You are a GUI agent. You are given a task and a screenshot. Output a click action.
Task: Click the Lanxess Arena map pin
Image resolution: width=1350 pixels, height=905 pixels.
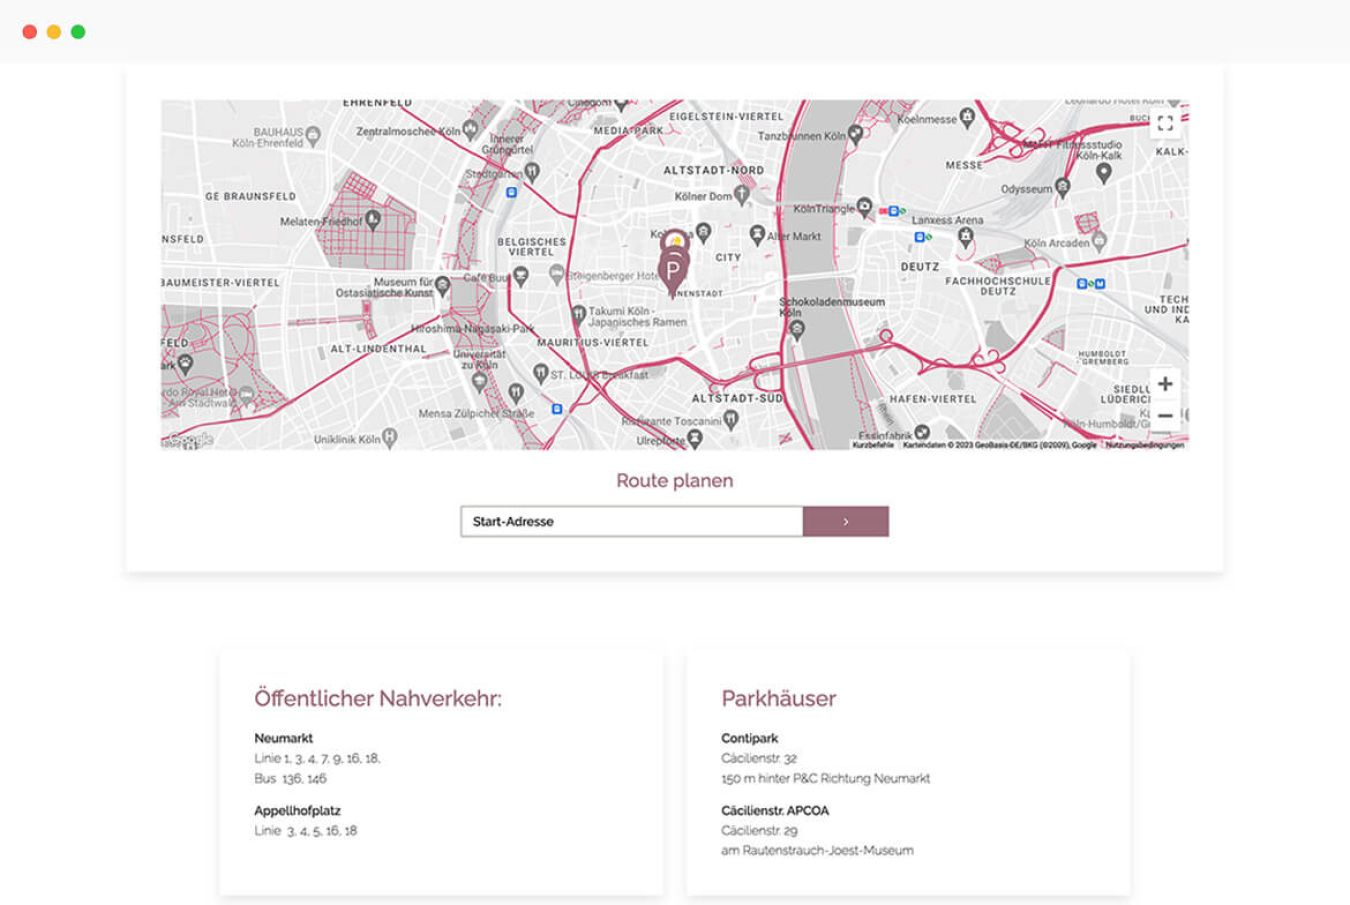click(965, 236)
